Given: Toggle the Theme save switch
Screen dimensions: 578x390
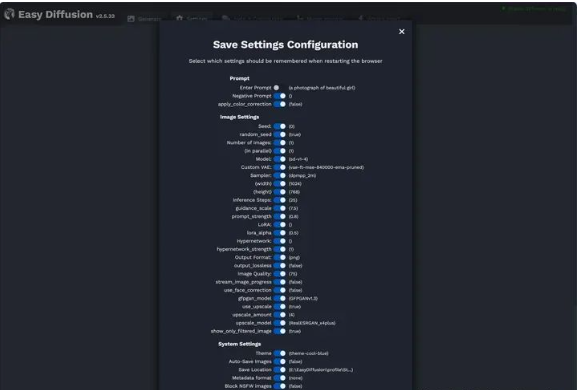Looking at the screenshot, I should click(279, 354).
